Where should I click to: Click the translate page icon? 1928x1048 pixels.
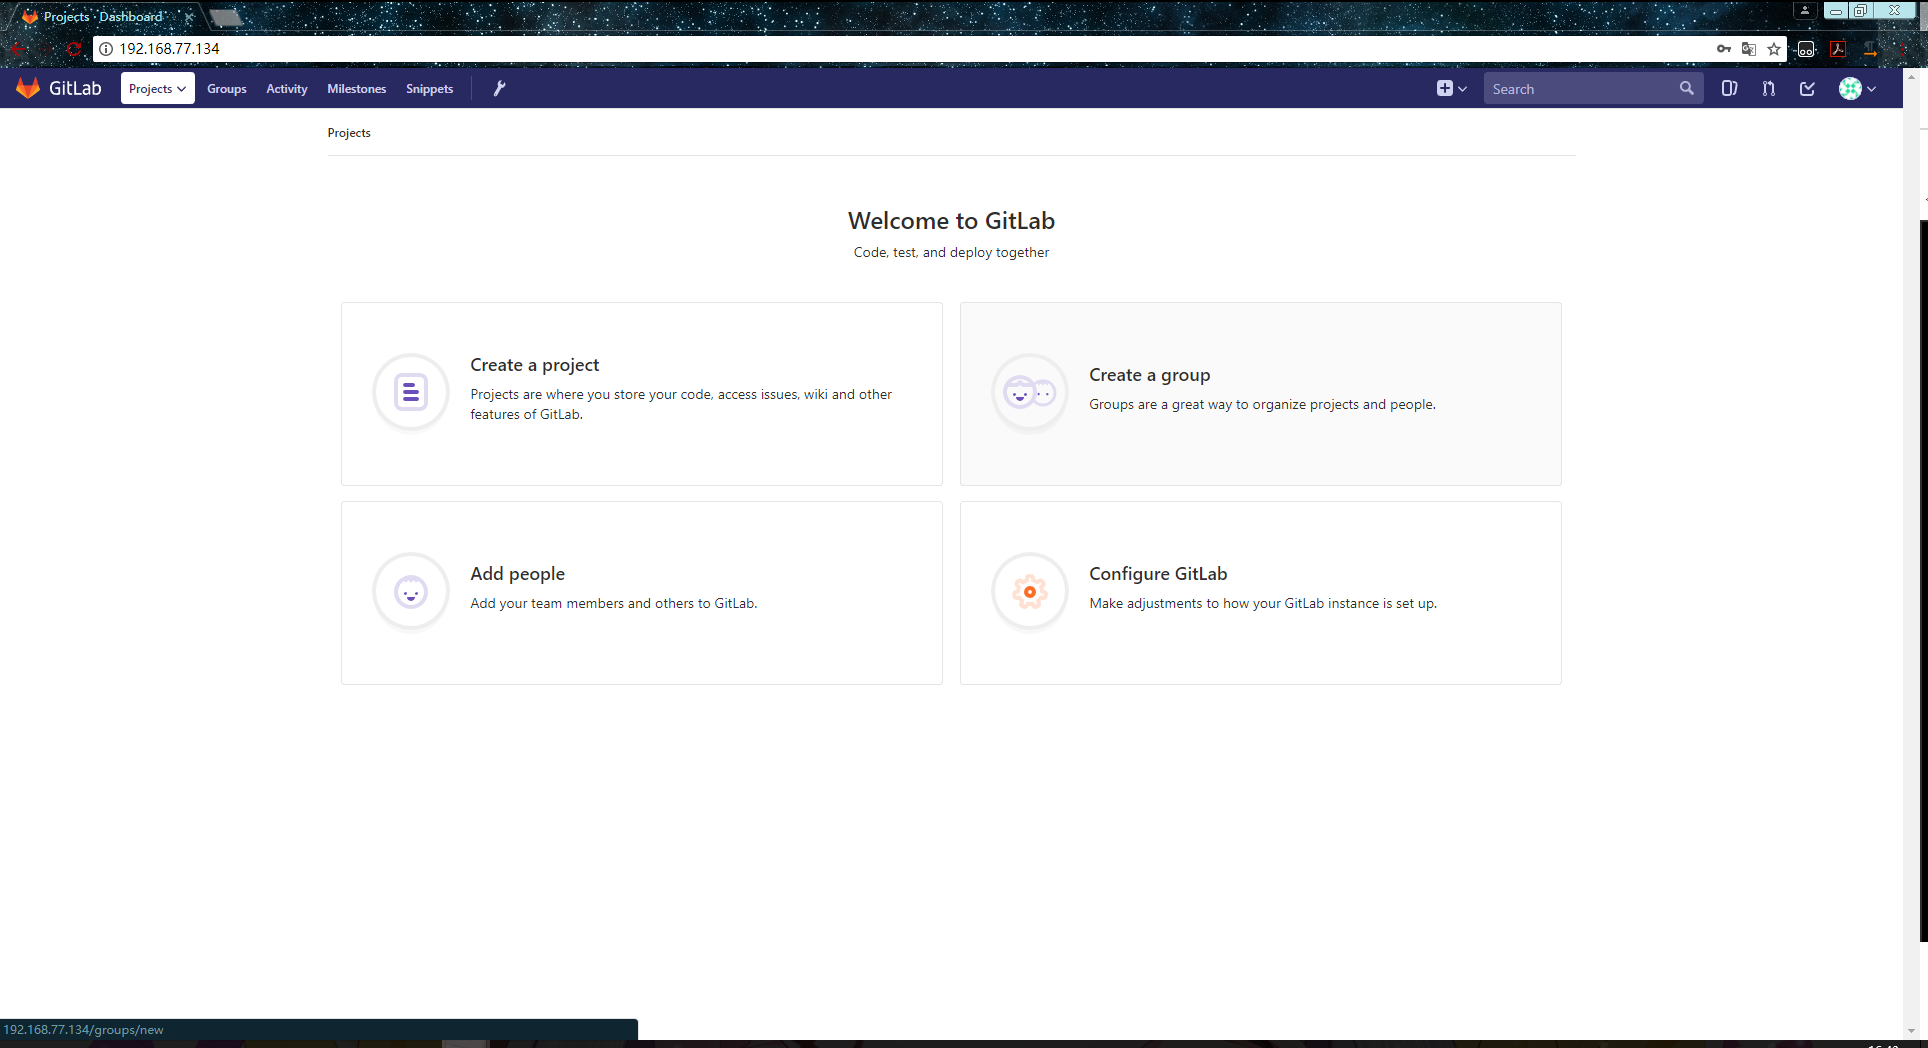click(x=1749, y=48)
